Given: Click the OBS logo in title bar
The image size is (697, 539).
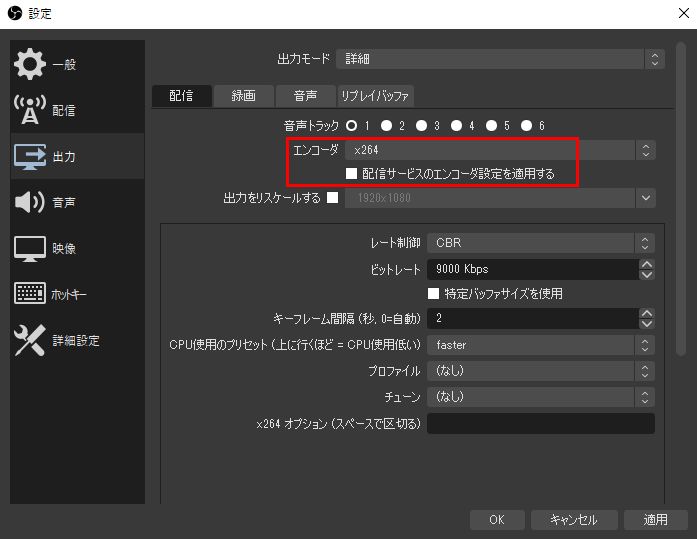Looking at the screenshot, I should pos(15,13).
